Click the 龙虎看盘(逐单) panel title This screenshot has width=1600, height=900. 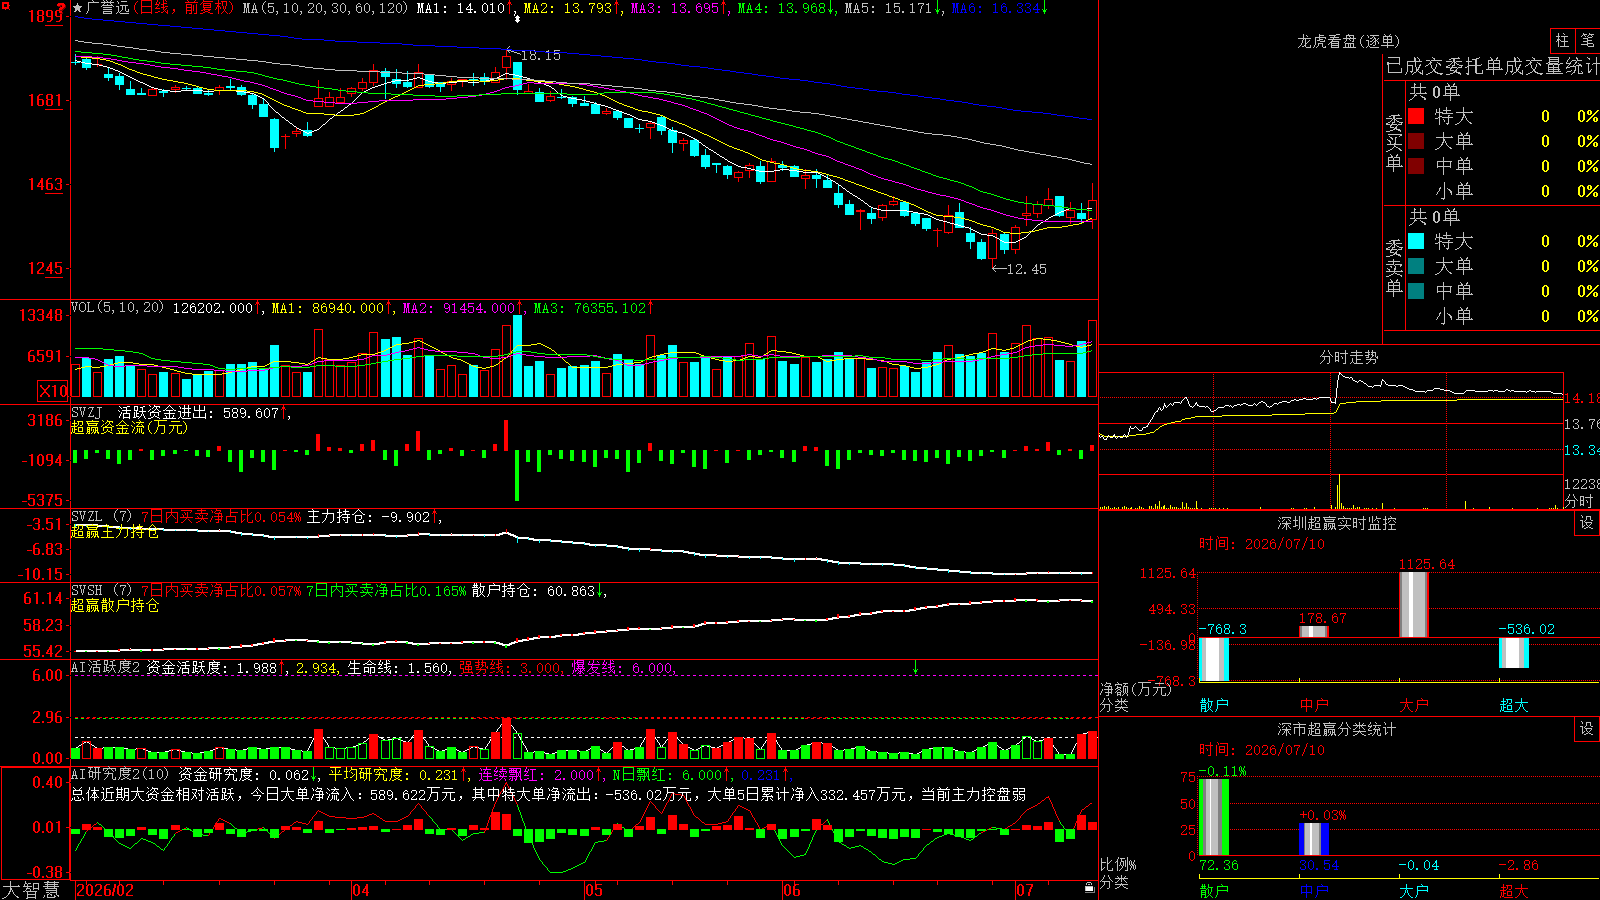(1348, 41)
